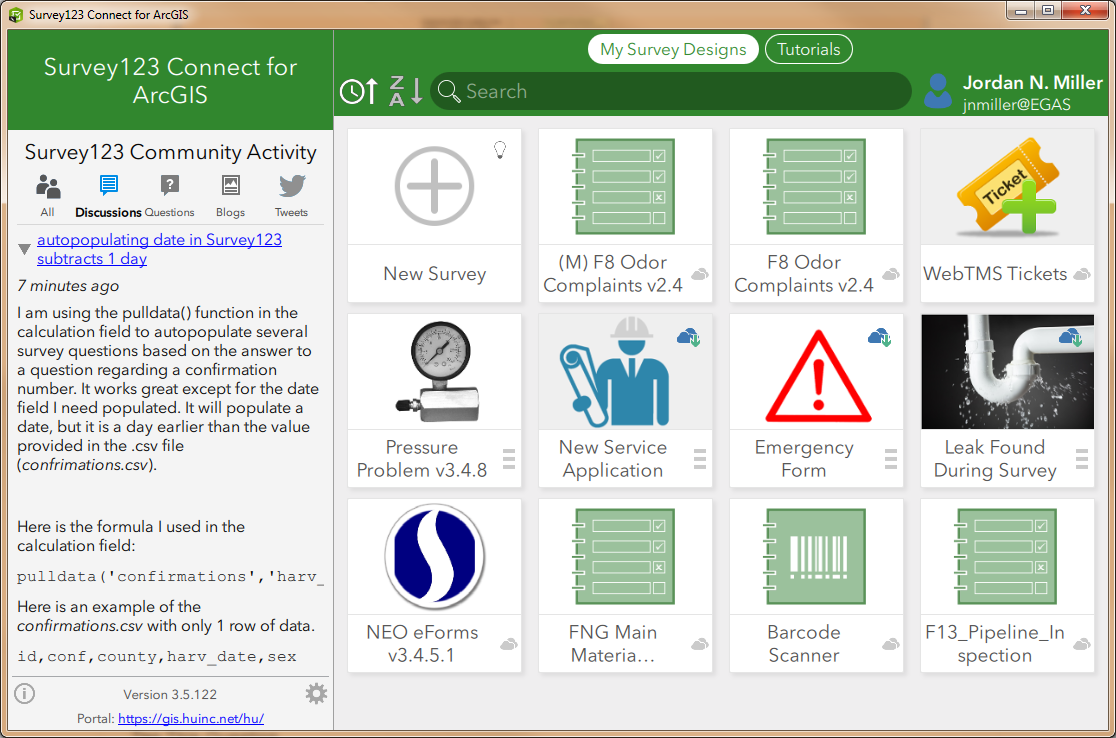The image size is (1116, 738).
Task: Open settings gear beside the version number
Action: (x=316, y=693)
